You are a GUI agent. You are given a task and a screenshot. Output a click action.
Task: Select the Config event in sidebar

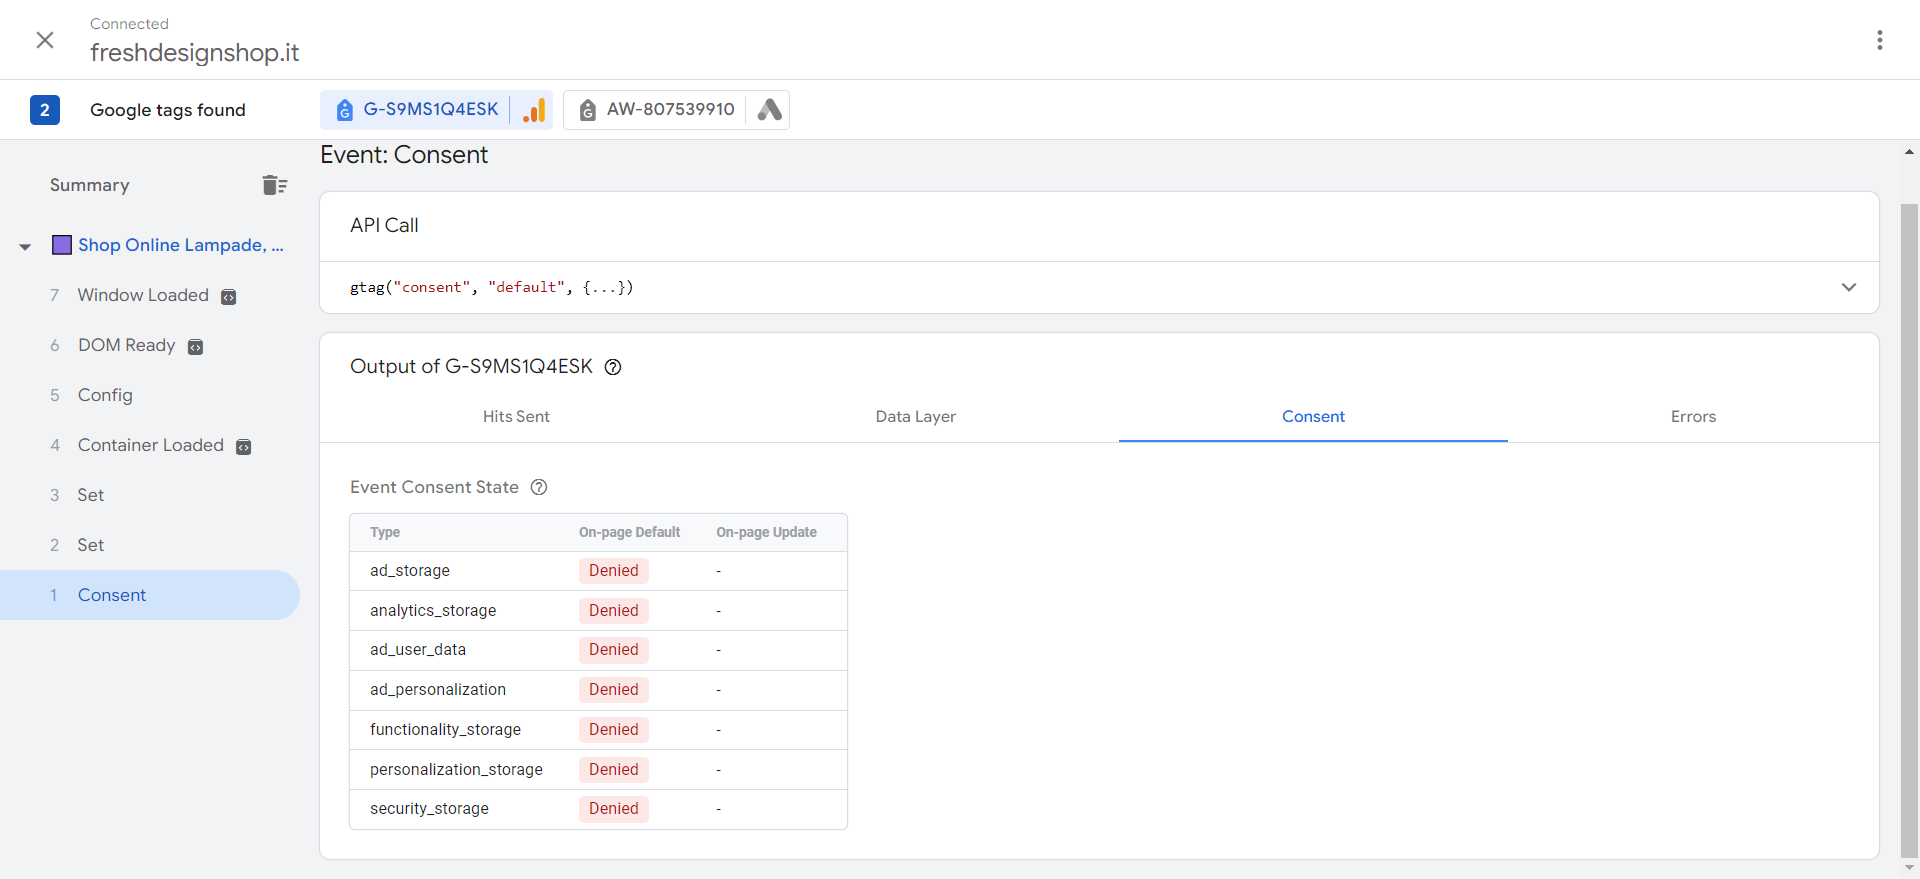coord(105,395)
